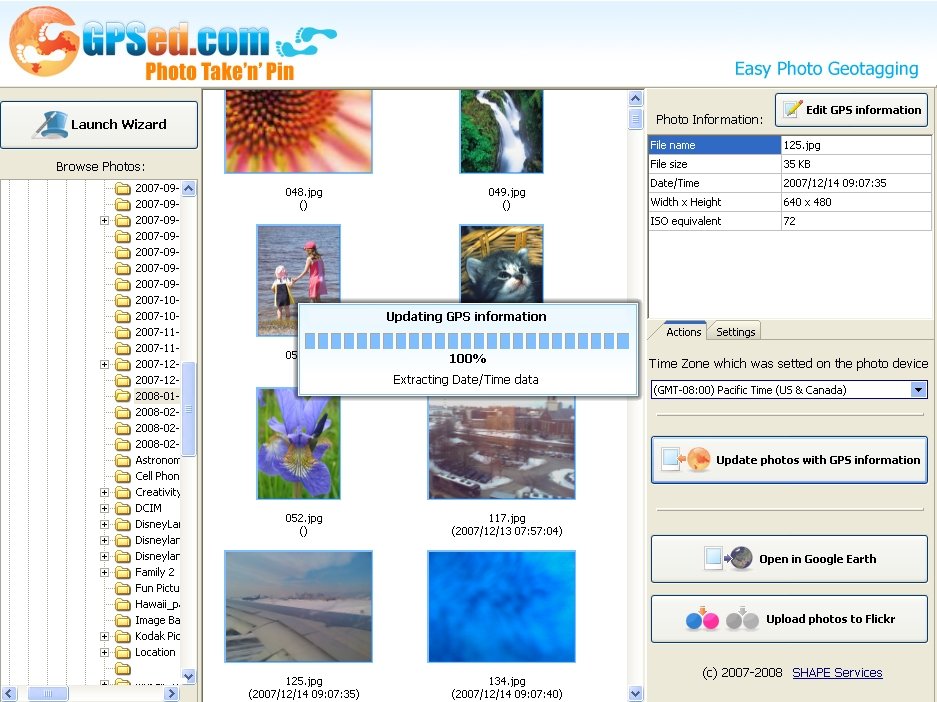This screenshot has height=702, width=937.
Task: Select the 134.jpg blue sky thumbnail
Action: pyautogui.click(x=501, y=606)
